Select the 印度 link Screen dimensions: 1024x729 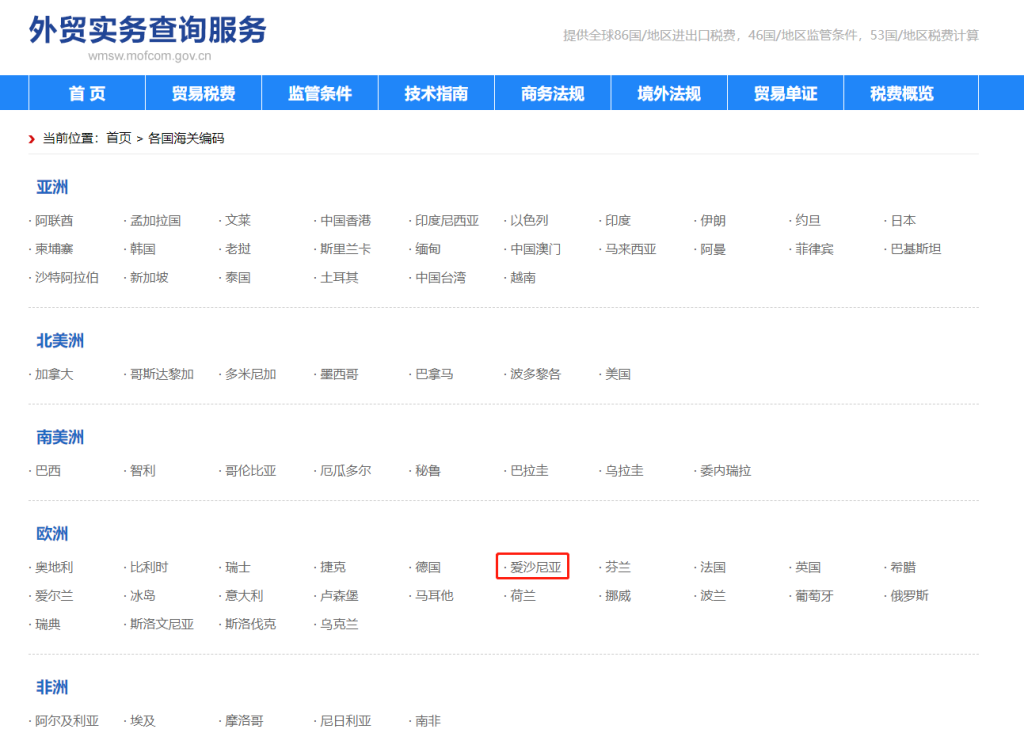pos(618,221)
